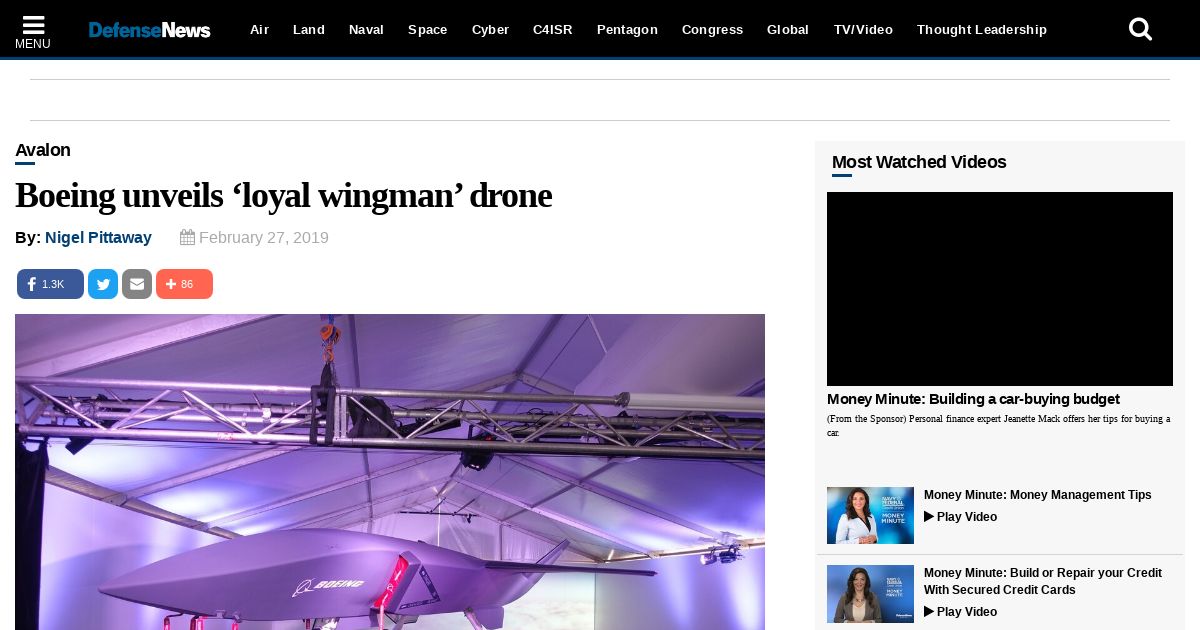
Task: Click the February 27, 2019 date
Action: pyautogui.click(x=254, y=238)
